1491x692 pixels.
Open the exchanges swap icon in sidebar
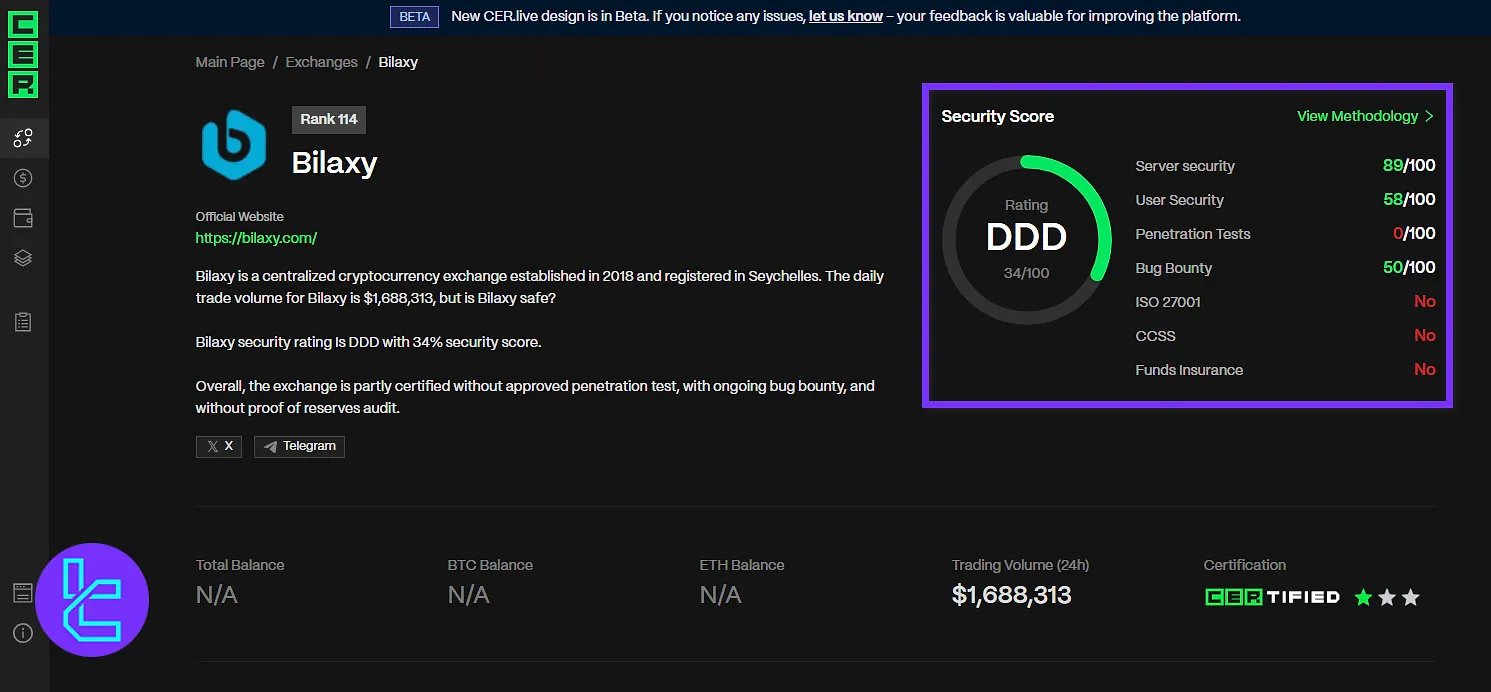(23, 138)
